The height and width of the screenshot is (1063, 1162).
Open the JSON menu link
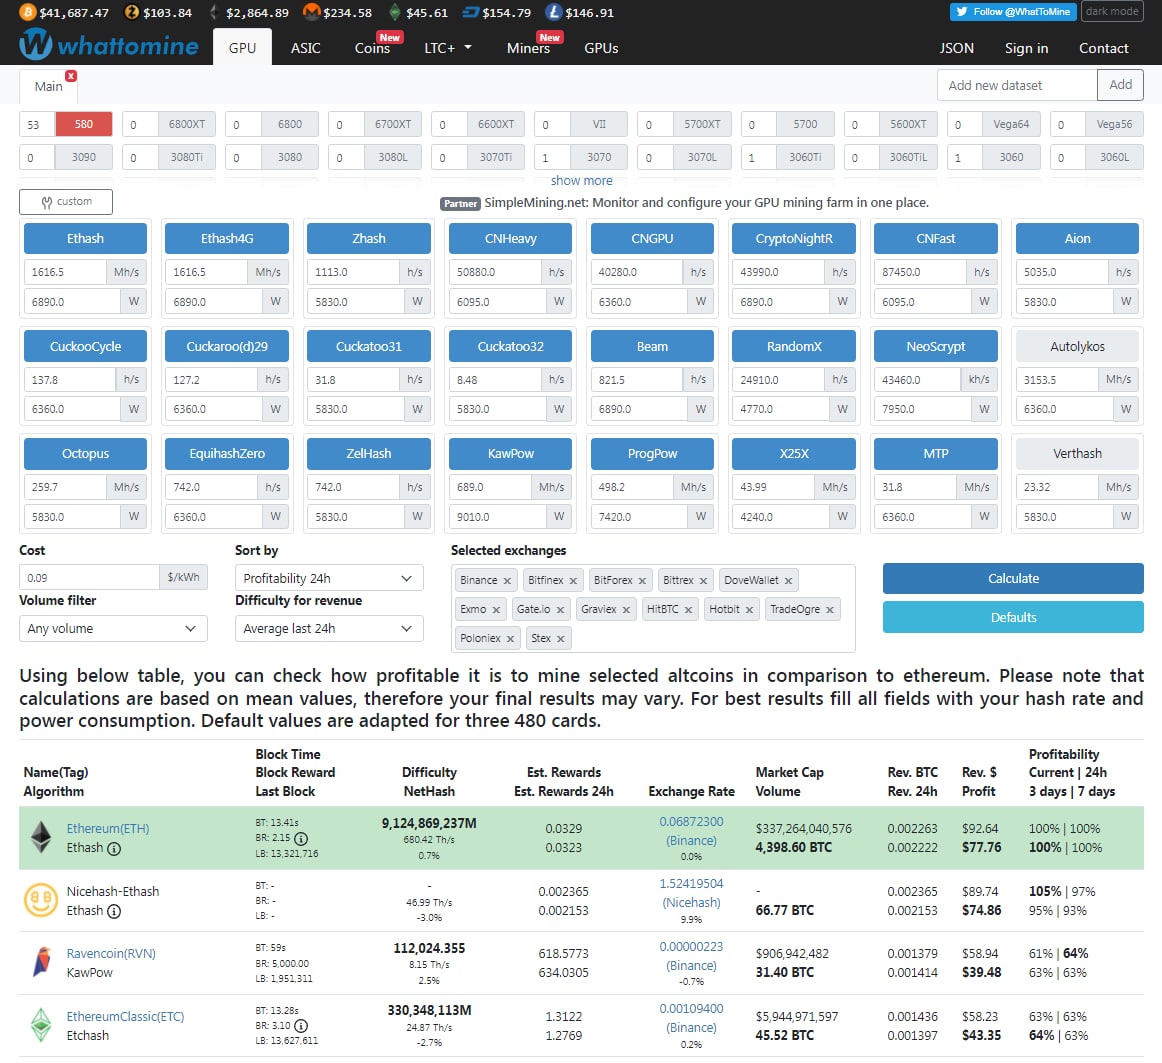pos(957,47)
